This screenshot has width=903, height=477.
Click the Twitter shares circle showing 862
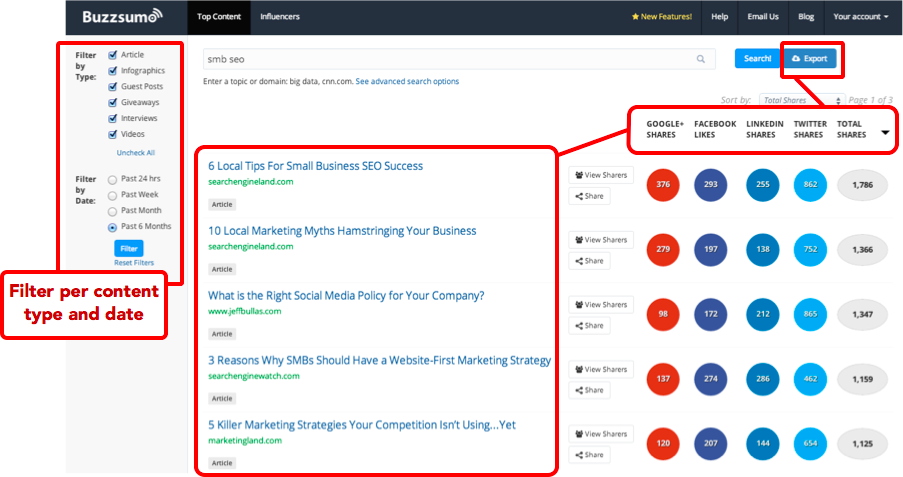pyautogui.click(x=808, y=185)
